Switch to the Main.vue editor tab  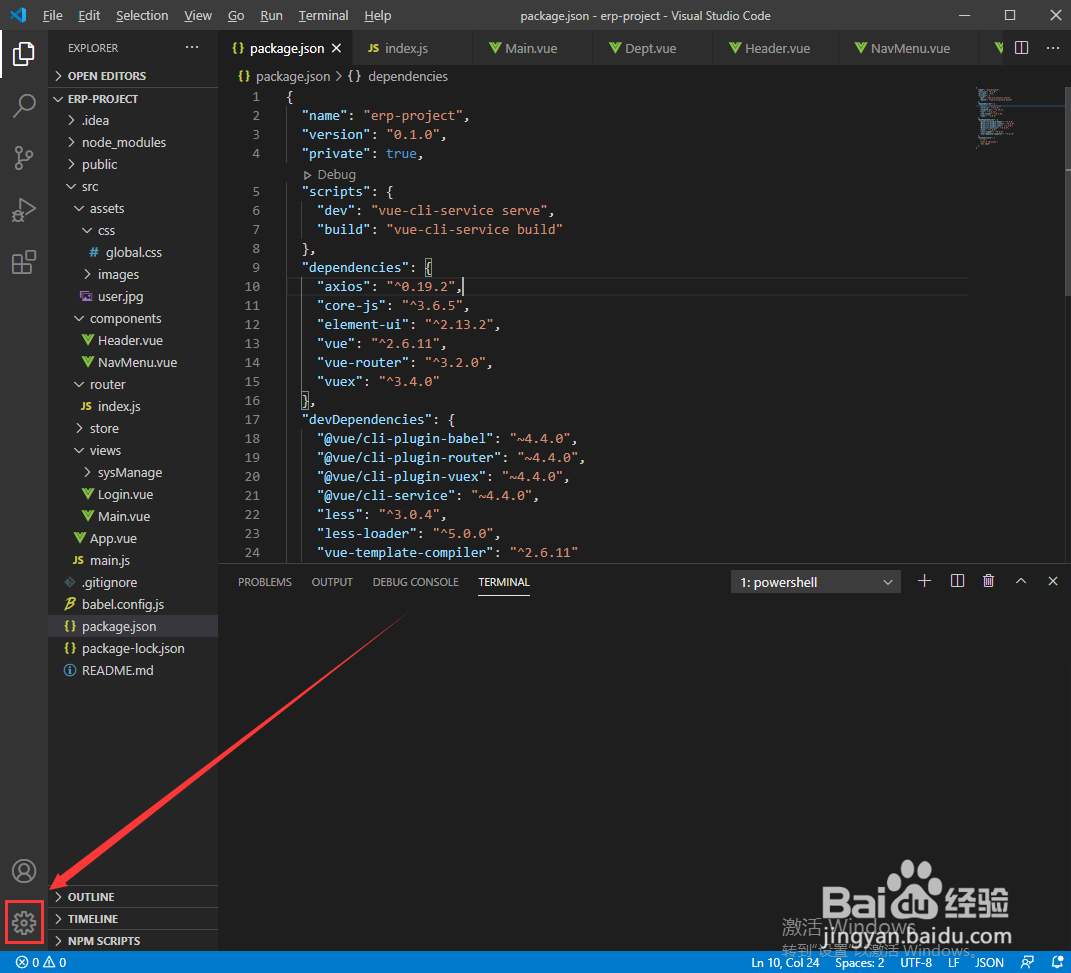(x=531, y=48)
